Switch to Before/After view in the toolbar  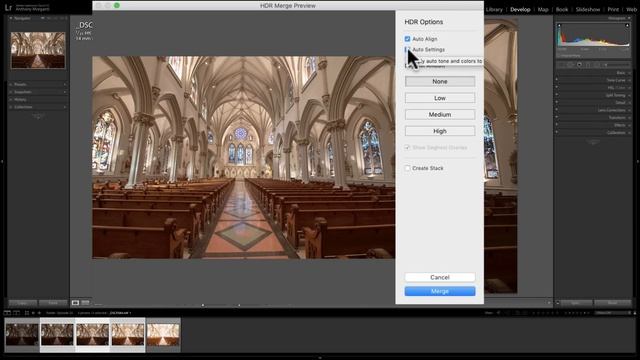[x=85, y=303]
